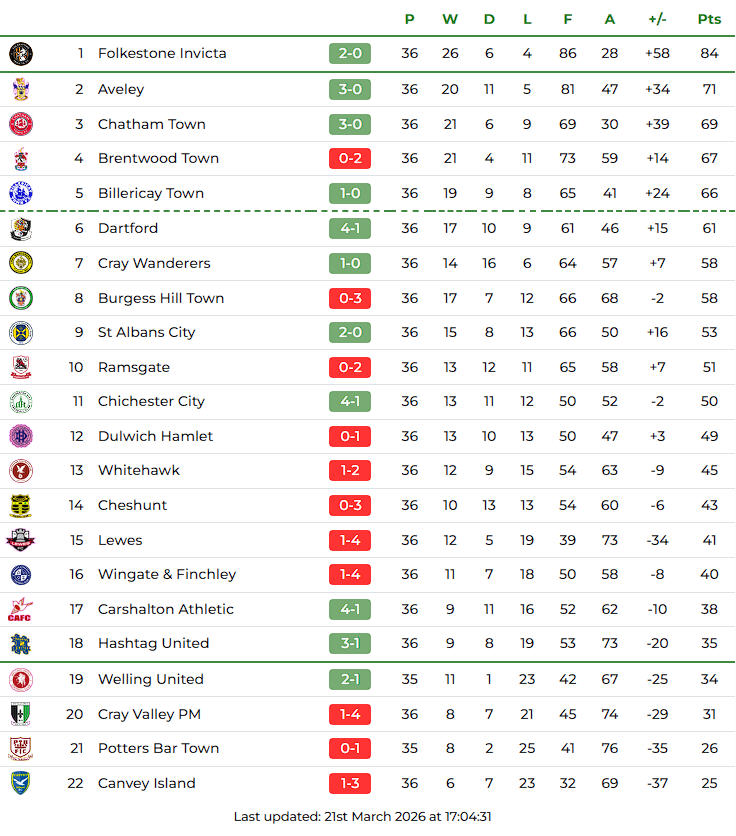Click Welling United's green 2-1 result badge
The image size is (736, 836).
349,679
